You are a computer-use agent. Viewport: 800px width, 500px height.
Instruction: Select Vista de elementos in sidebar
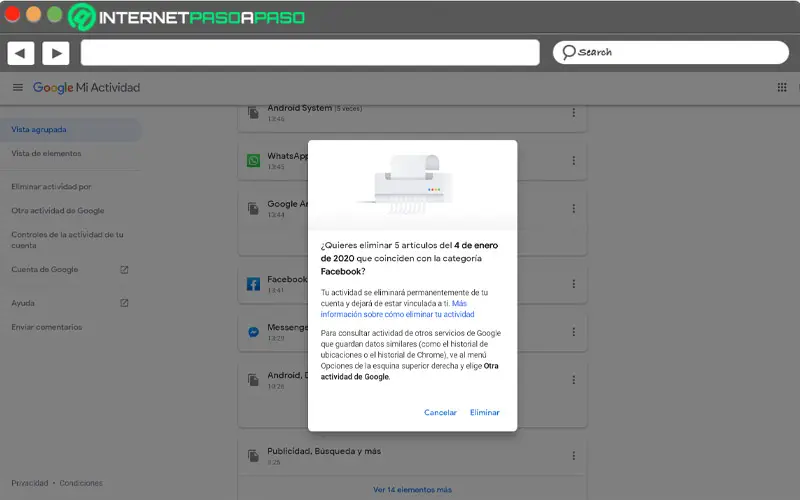46,154
